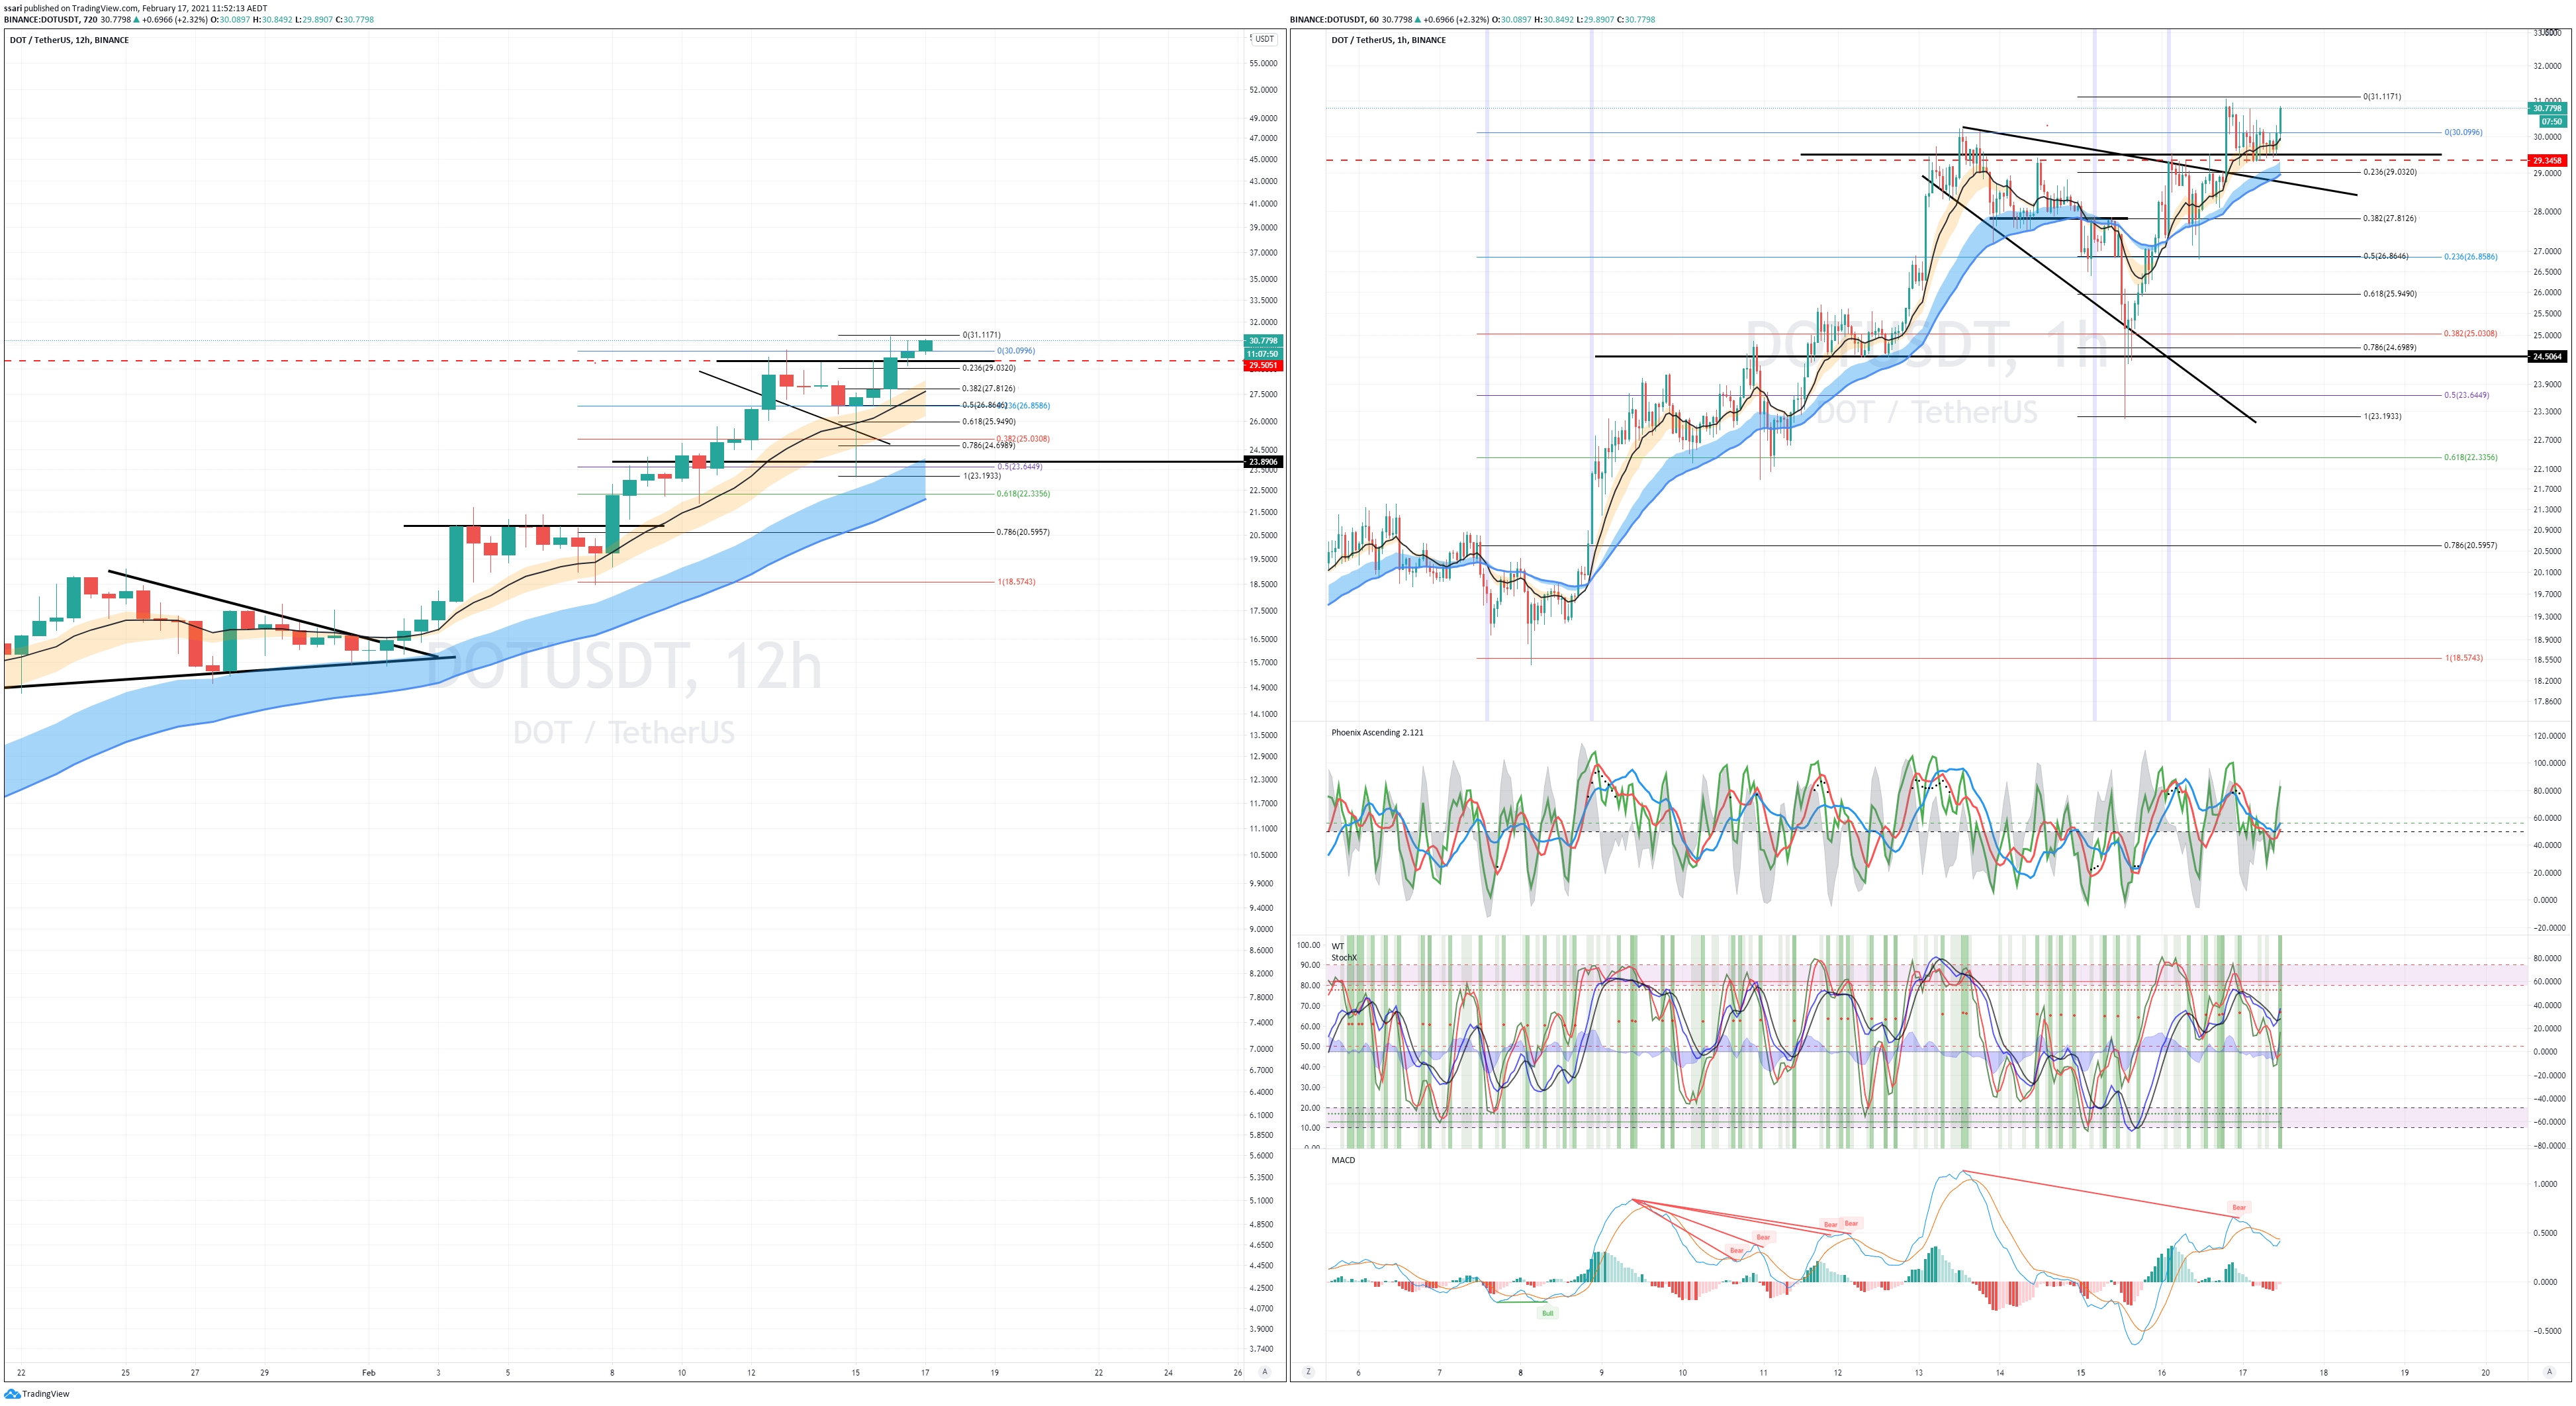Image resolution: width=2576 pixels, height=1406 pixels.
Task: Click the black 23.8906 price label
Action: click(1262, 462)
